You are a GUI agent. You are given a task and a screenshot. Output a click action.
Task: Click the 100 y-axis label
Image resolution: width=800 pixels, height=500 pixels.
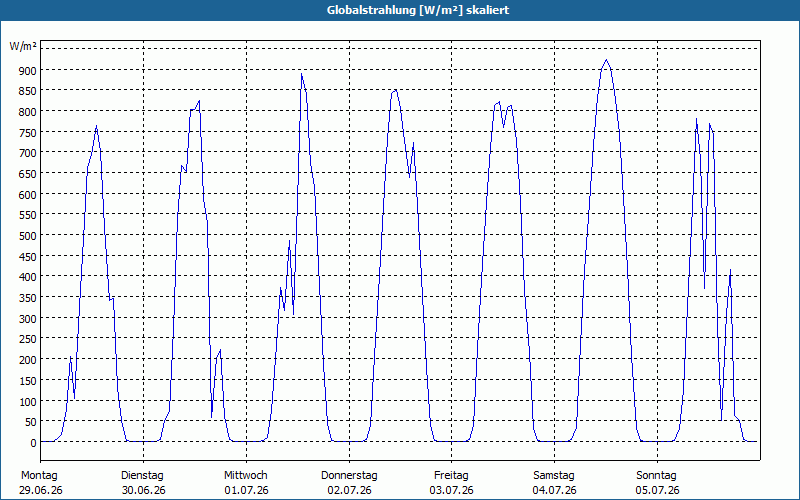point(28,402)
